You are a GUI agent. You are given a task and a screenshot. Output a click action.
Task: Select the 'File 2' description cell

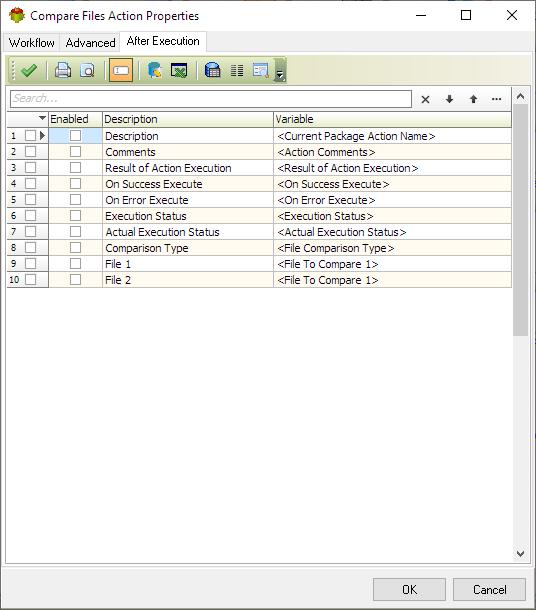click(188, 280)
